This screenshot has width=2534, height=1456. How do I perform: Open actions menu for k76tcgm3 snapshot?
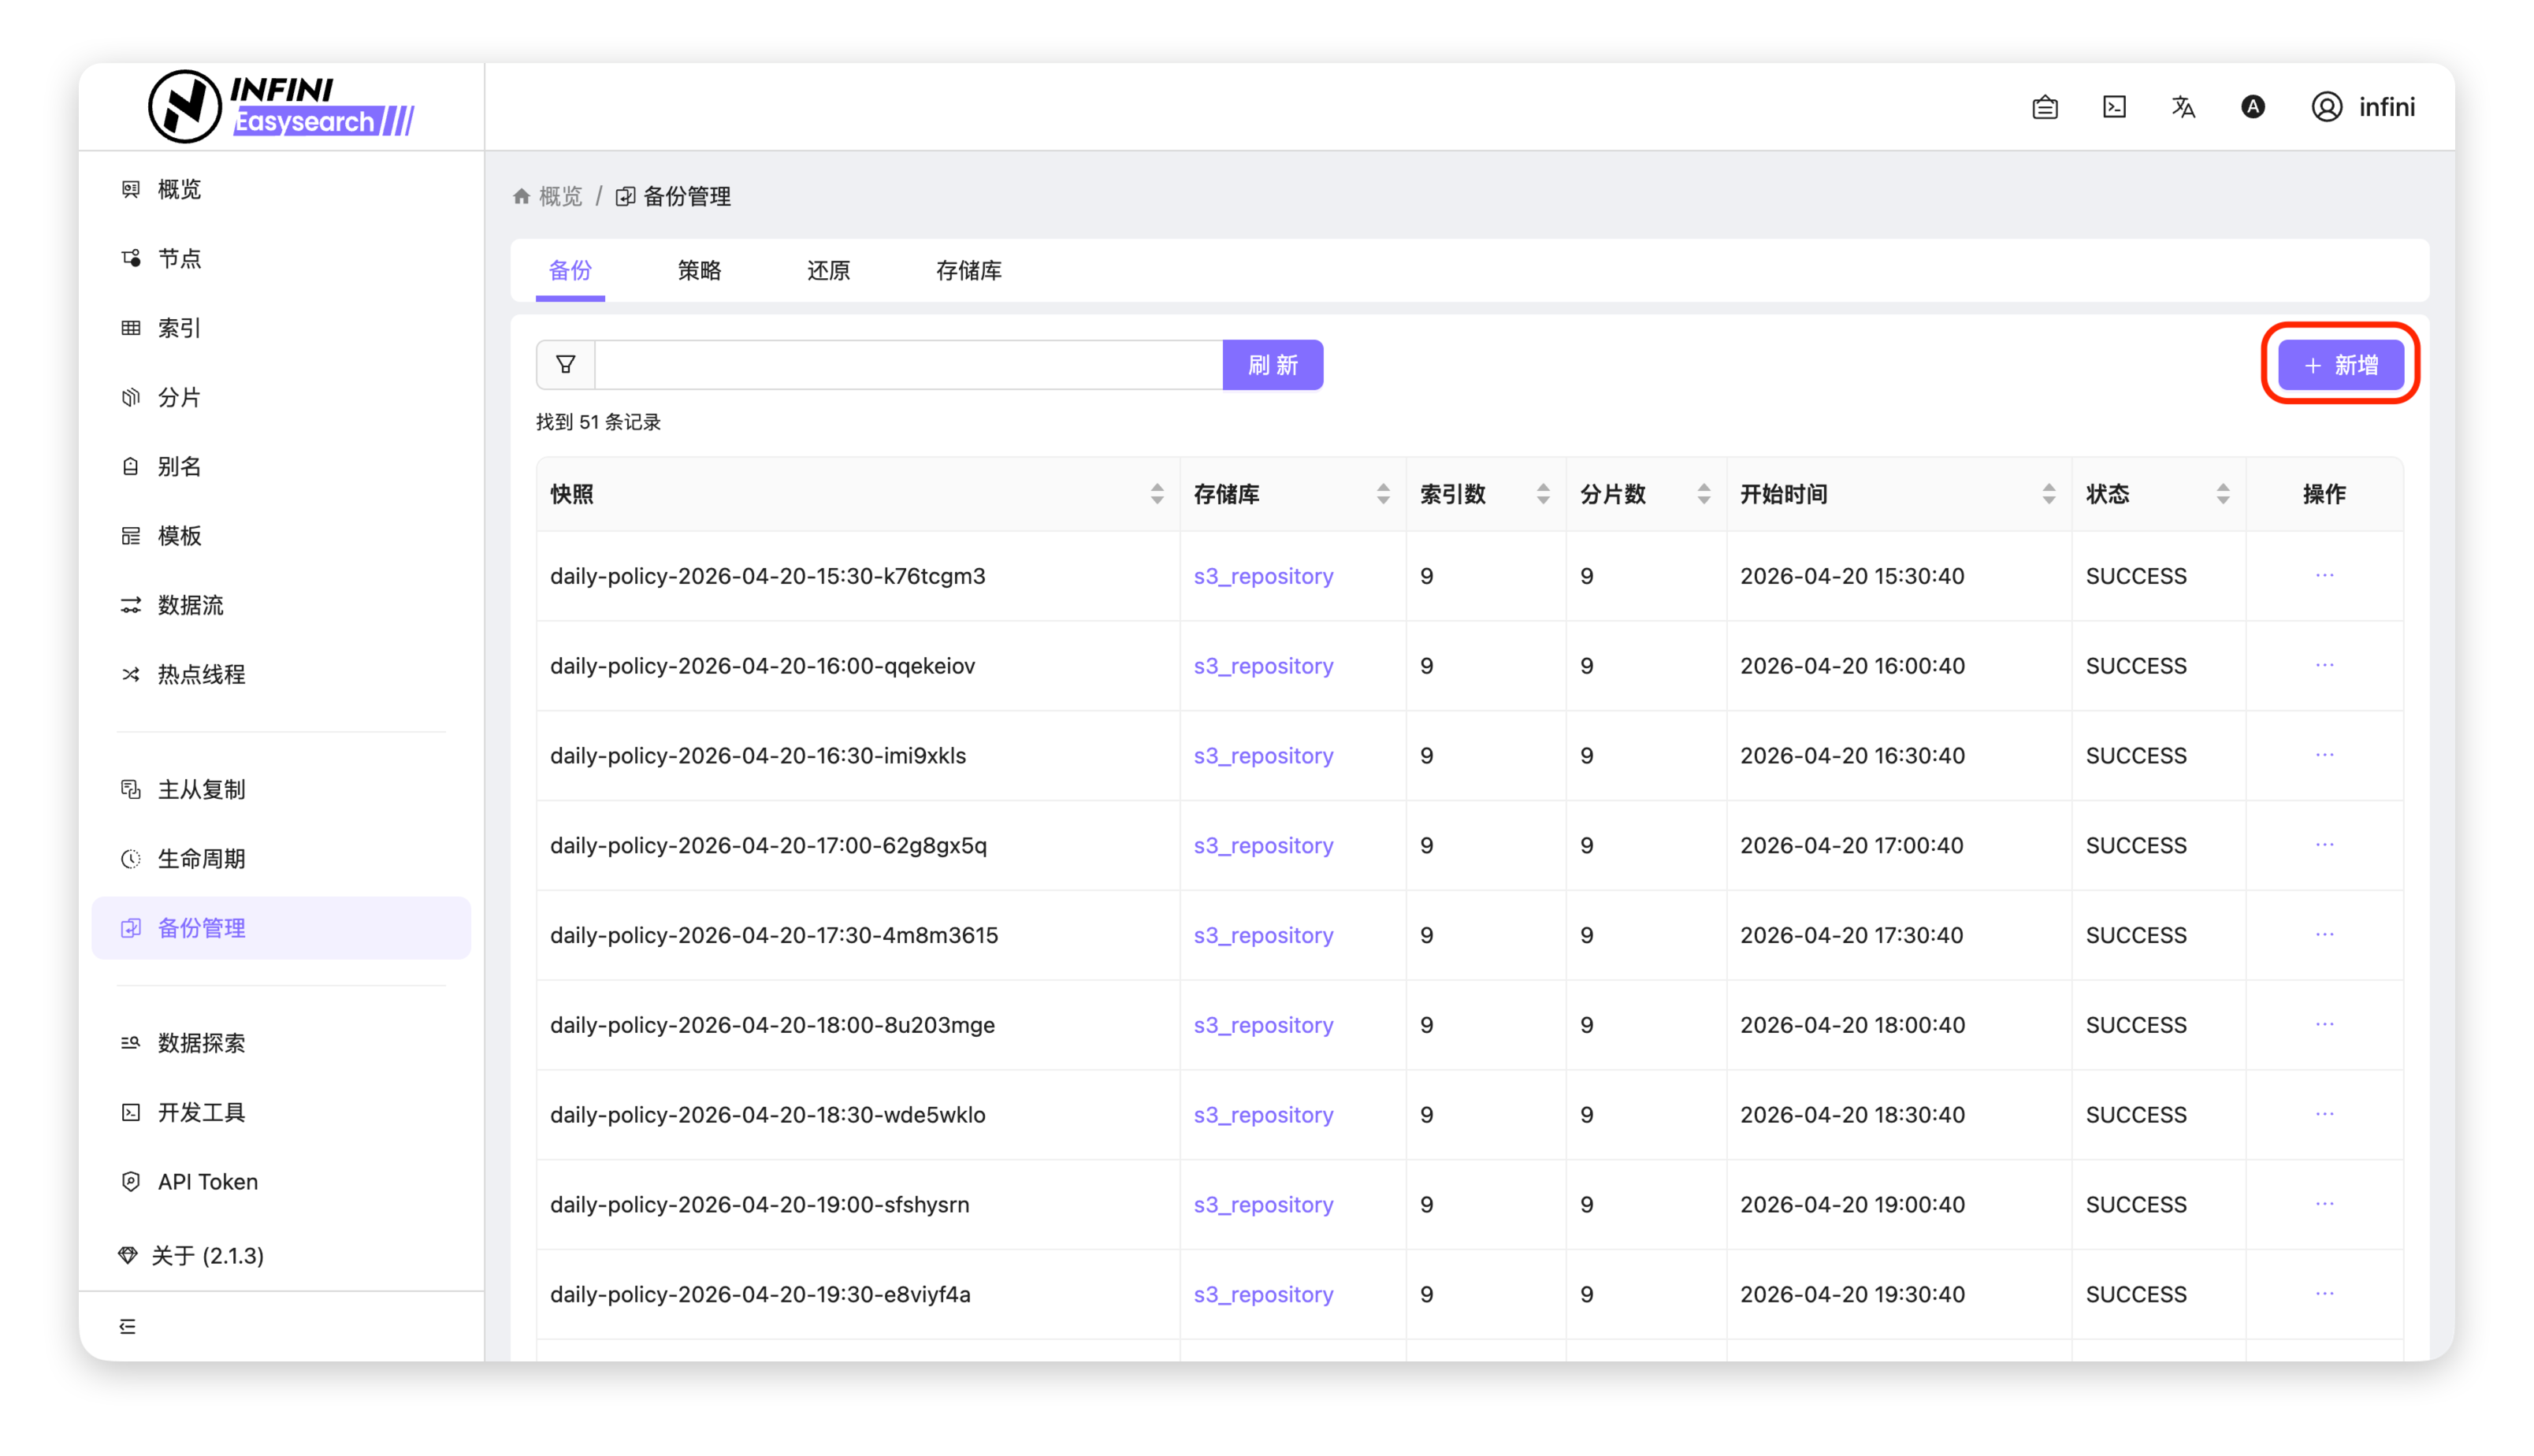(2324, 576)
